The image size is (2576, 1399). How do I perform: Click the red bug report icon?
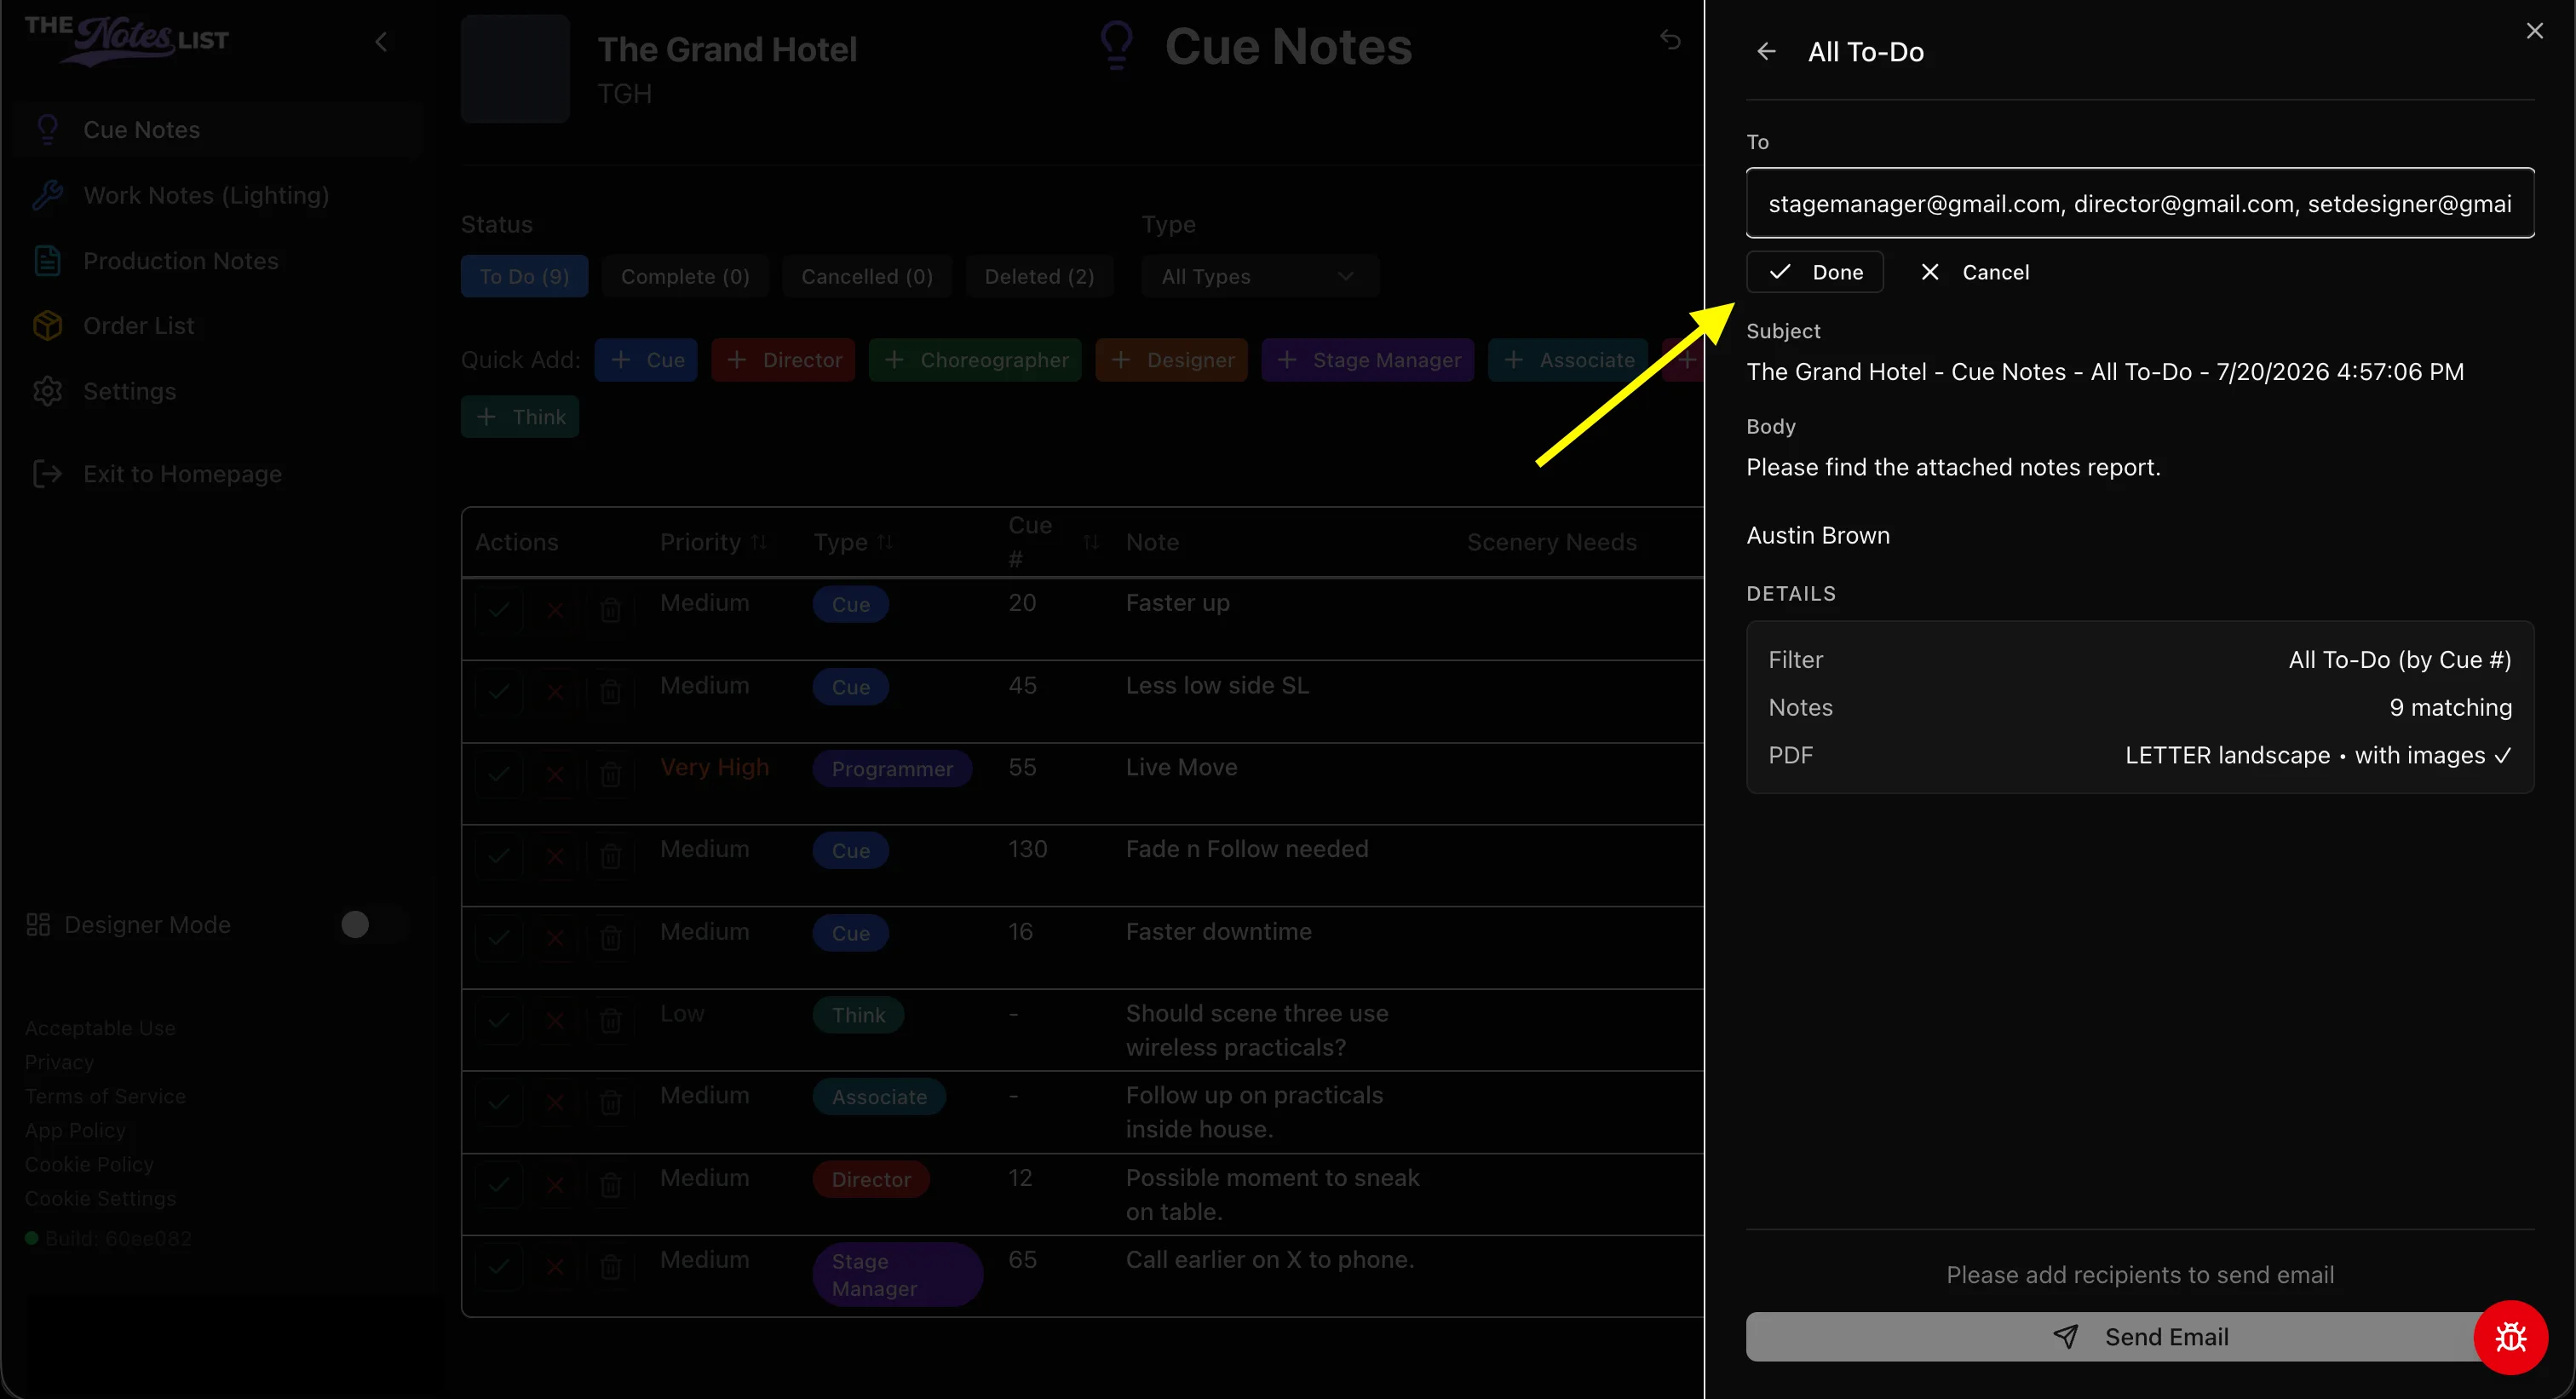click(x=2510, y=1337)
